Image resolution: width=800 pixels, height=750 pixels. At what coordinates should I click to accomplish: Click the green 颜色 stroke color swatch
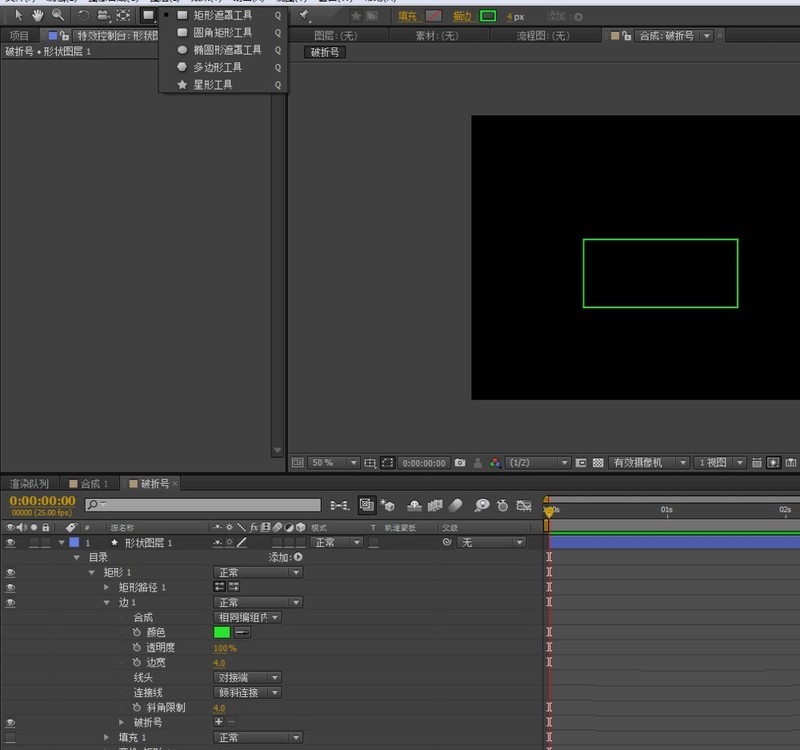pyautogui.click(x=221, y=632)
